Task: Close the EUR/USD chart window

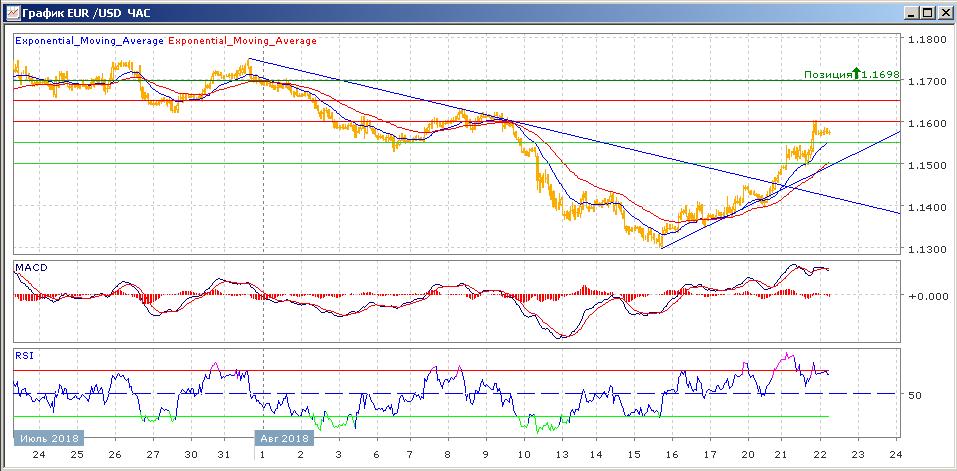Action: tap(945, 13)
